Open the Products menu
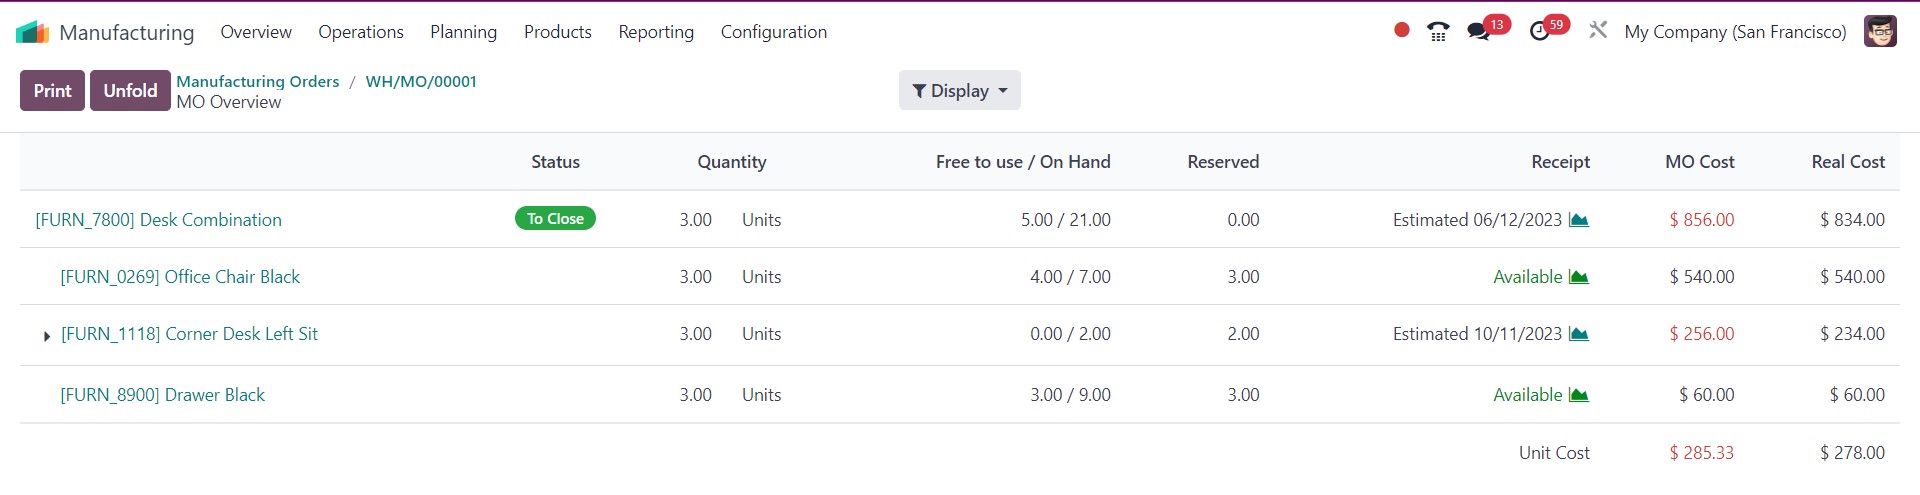1920x495 pixels. 558,32
